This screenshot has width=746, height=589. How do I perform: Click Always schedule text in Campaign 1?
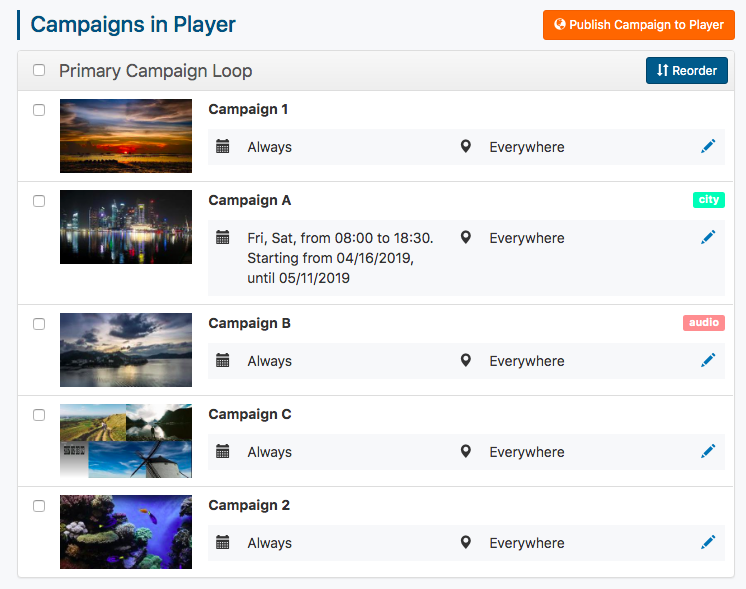(269, 147)
